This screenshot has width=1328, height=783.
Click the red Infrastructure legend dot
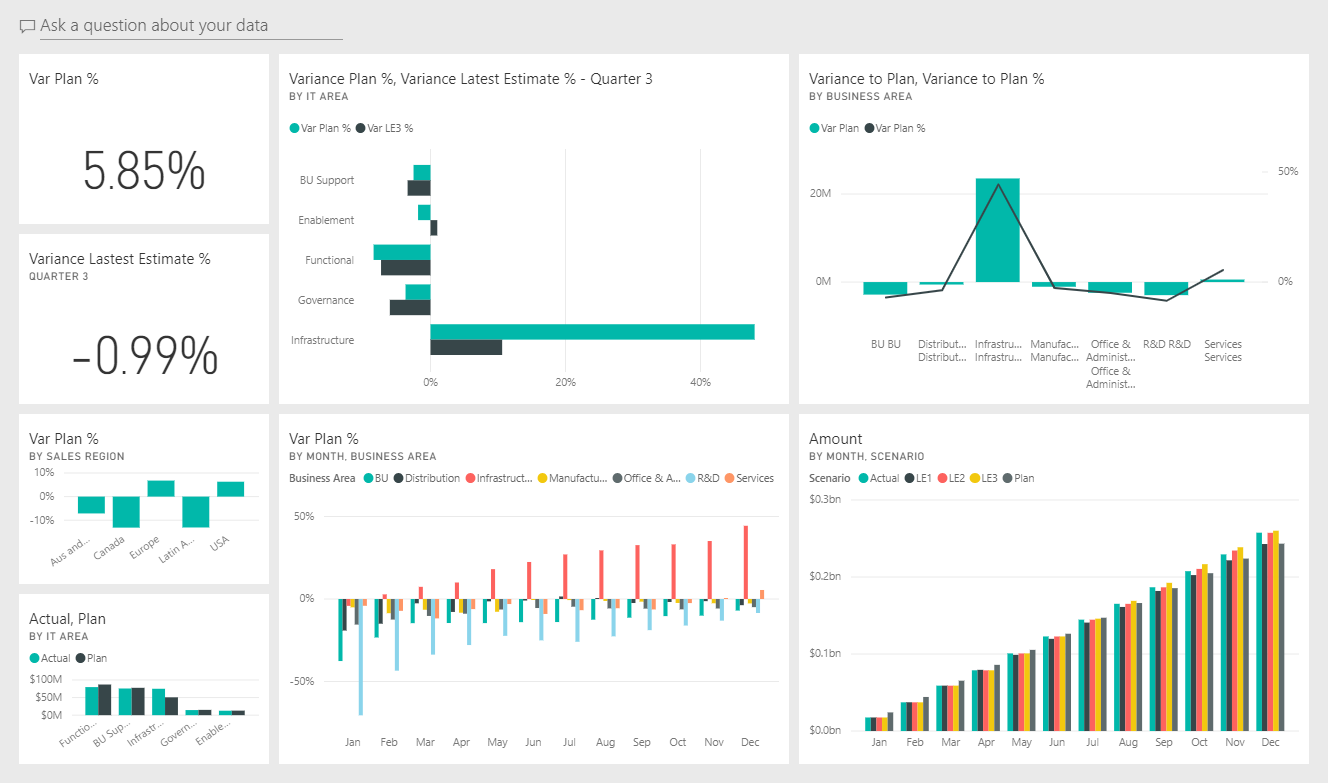[x=470, y=478]
